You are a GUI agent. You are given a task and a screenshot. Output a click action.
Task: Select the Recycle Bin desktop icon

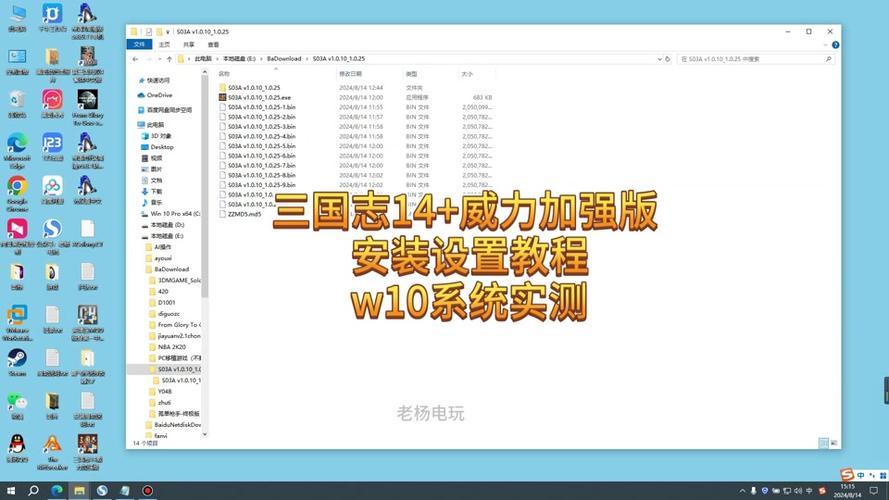click(17, 105)
